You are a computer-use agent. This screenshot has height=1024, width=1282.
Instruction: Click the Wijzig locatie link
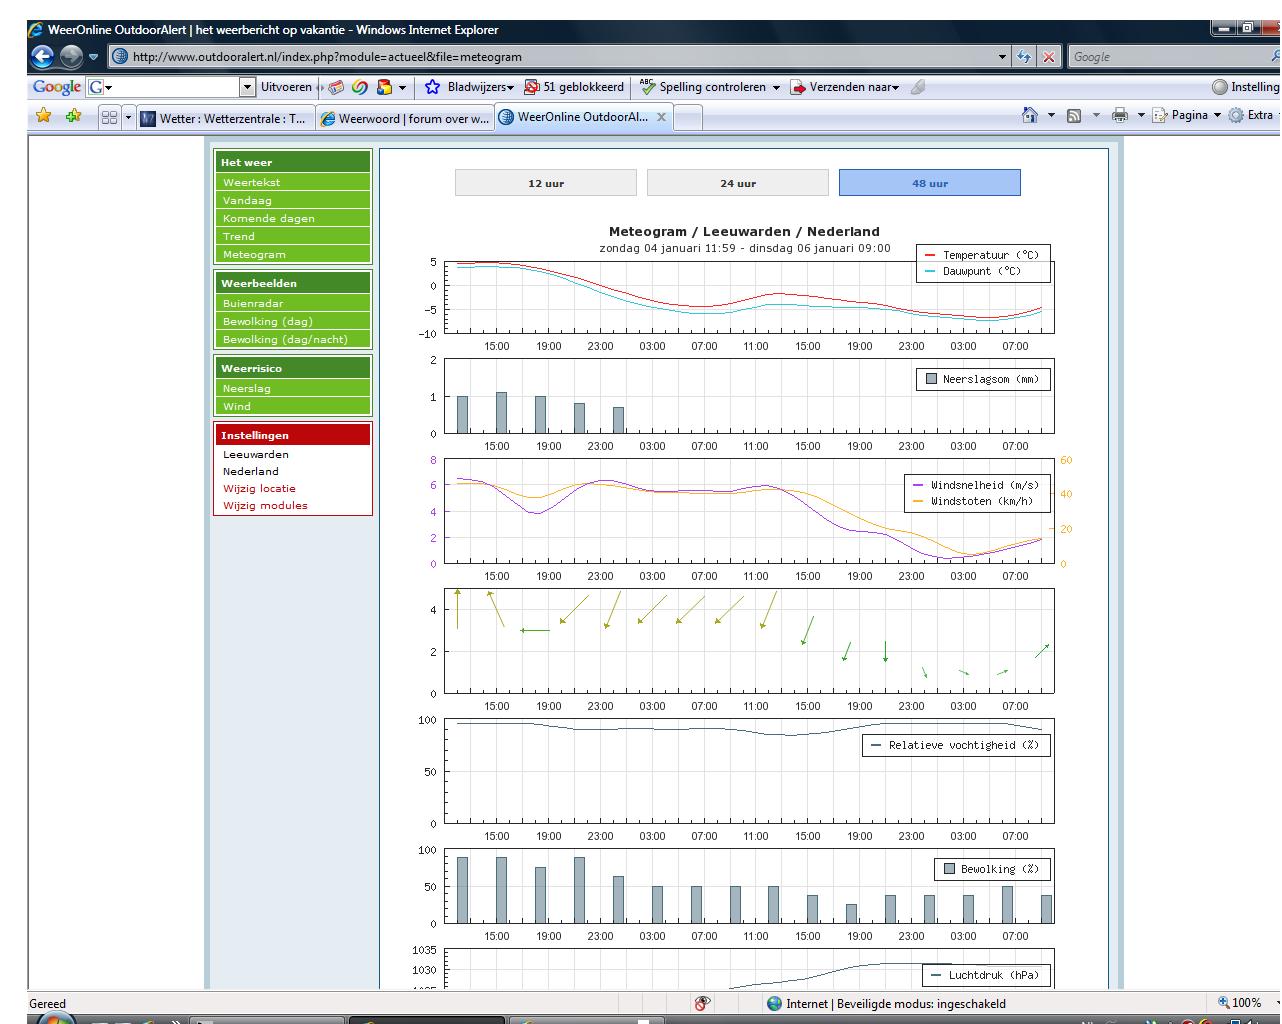point(259,488)
